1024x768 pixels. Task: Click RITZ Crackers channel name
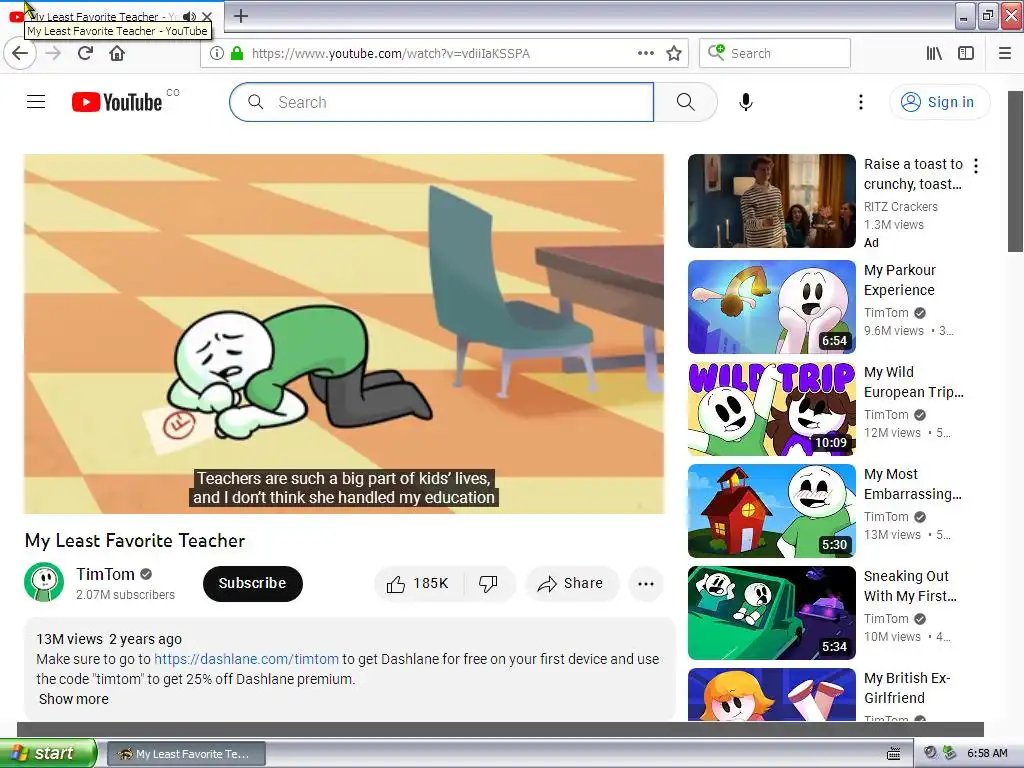901,206
